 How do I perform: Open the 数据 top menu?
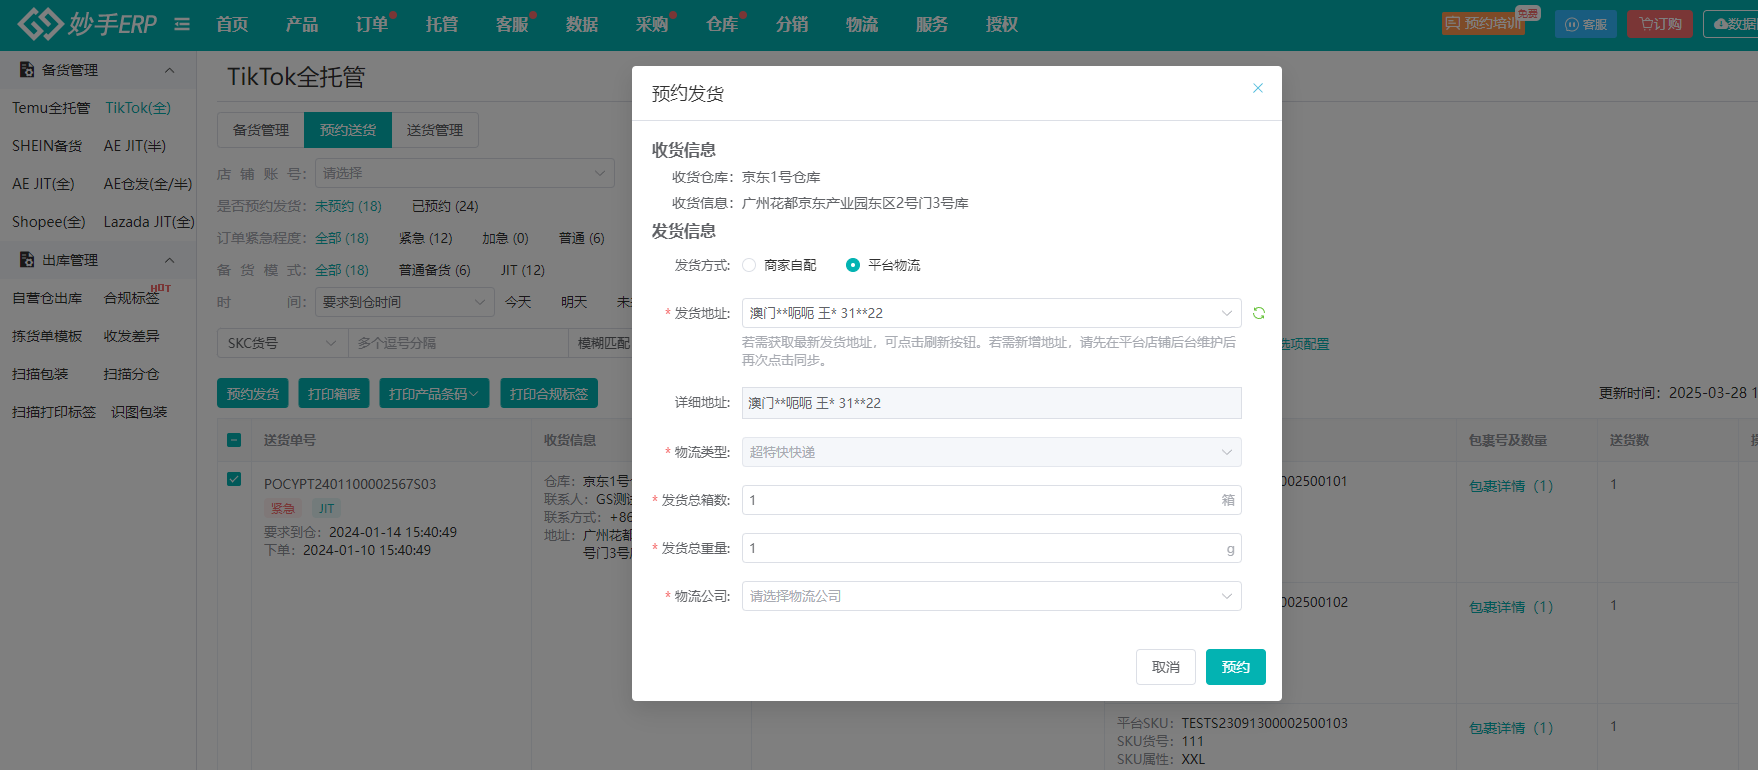pos(582,24)
